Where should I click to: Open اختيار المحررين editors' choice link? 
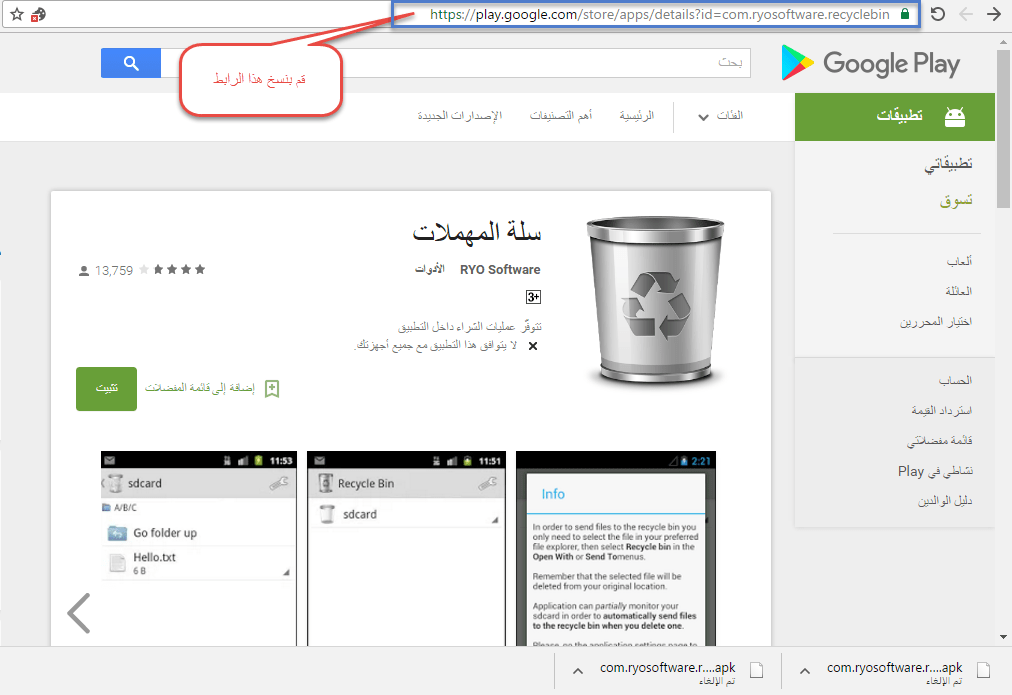(936, 321)
